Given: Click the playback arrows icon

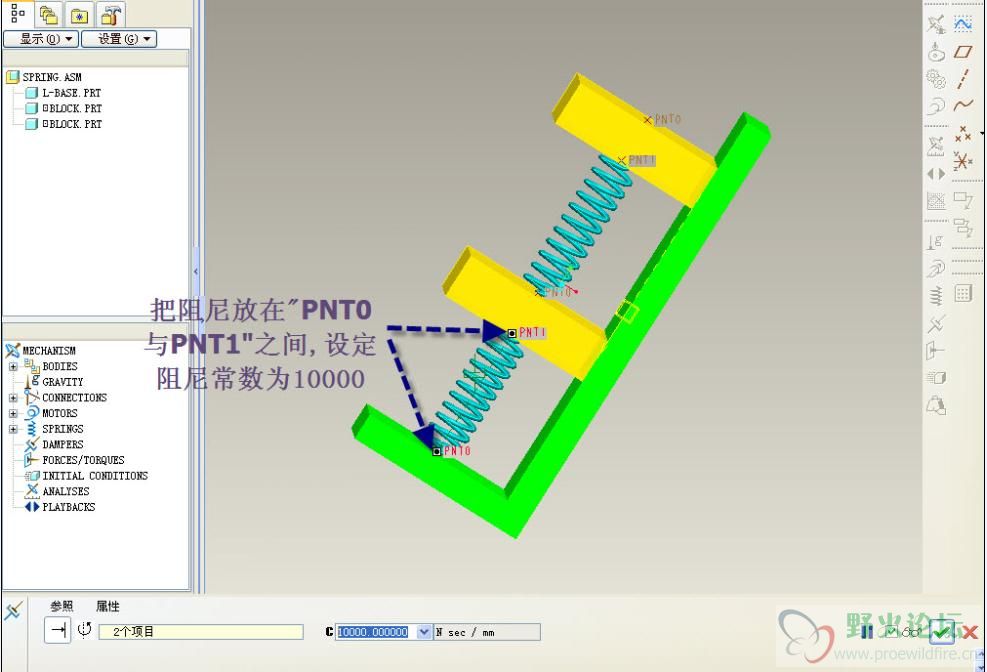Looking at the screenshot, I should point(936,173).
